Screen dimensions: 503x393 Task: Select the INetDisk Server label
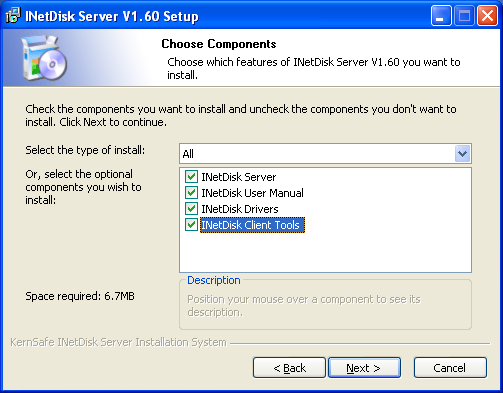click(239, 177)
